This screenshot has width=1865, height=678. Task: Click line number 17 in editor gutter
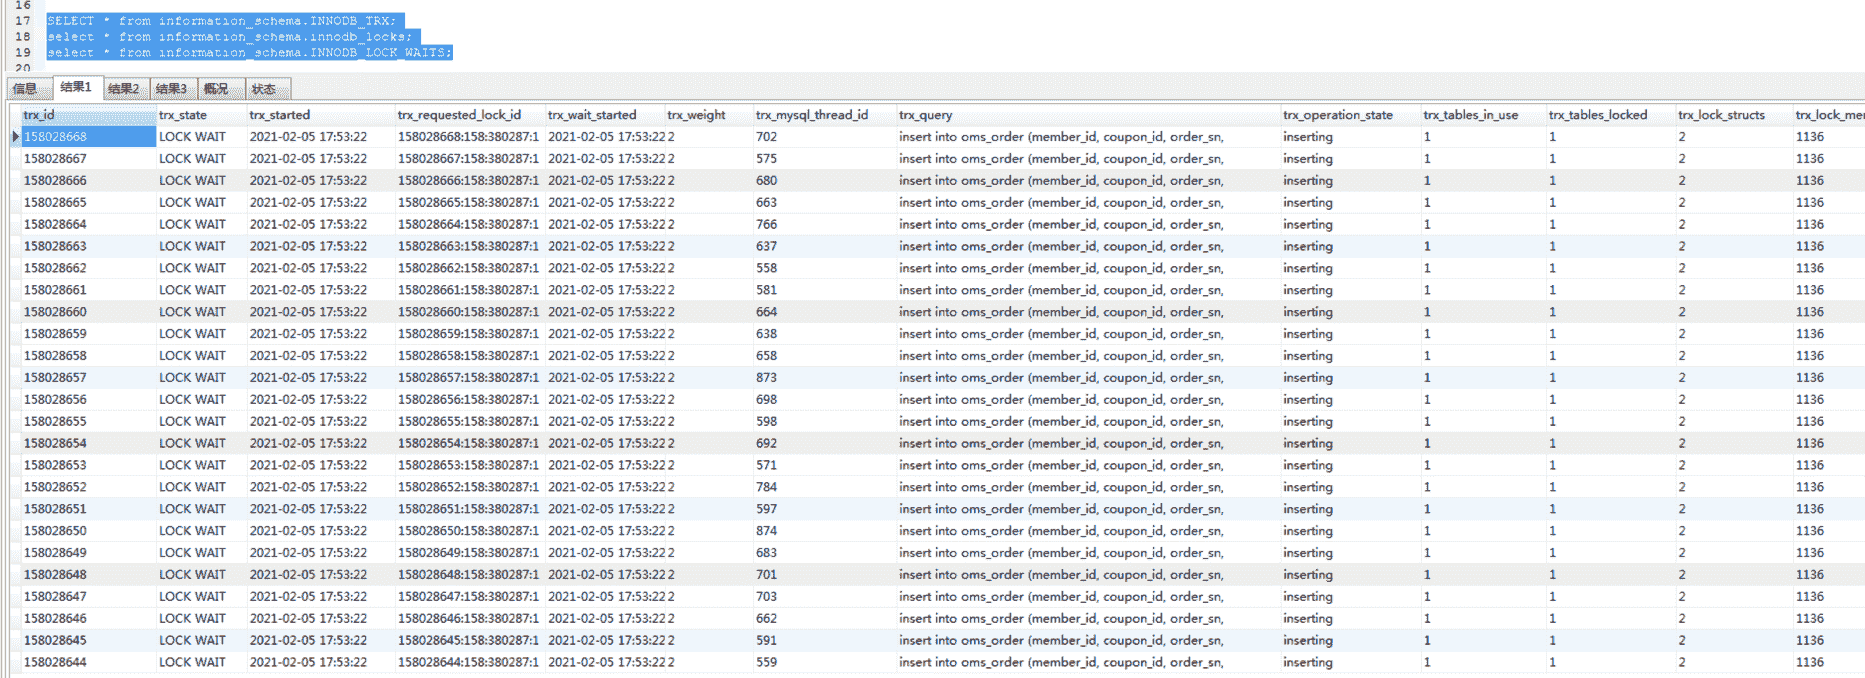coord(23,21)
